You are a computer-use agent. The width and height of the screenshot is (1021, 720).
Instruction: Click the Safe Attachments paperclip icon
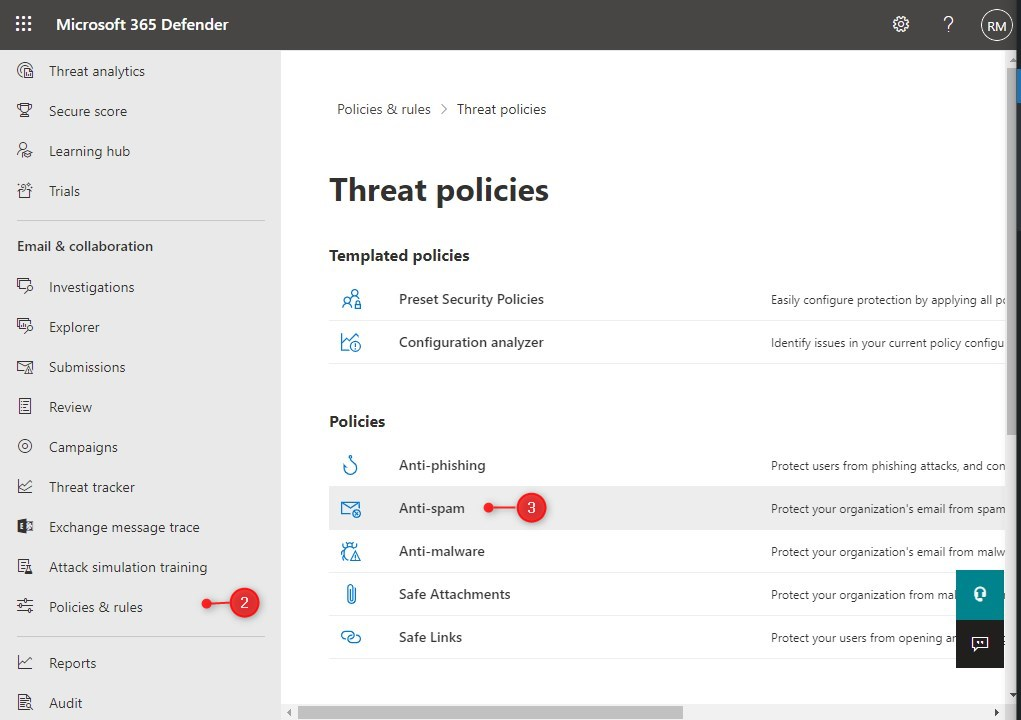[x=350, y=594]
